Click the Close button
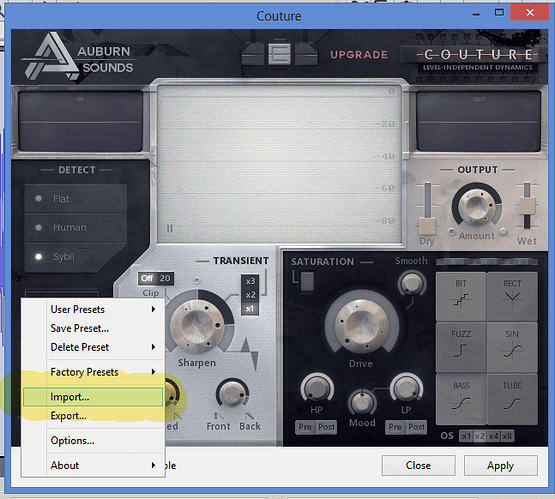The height and width of the screenshot is (499, 555). [418, 465]
